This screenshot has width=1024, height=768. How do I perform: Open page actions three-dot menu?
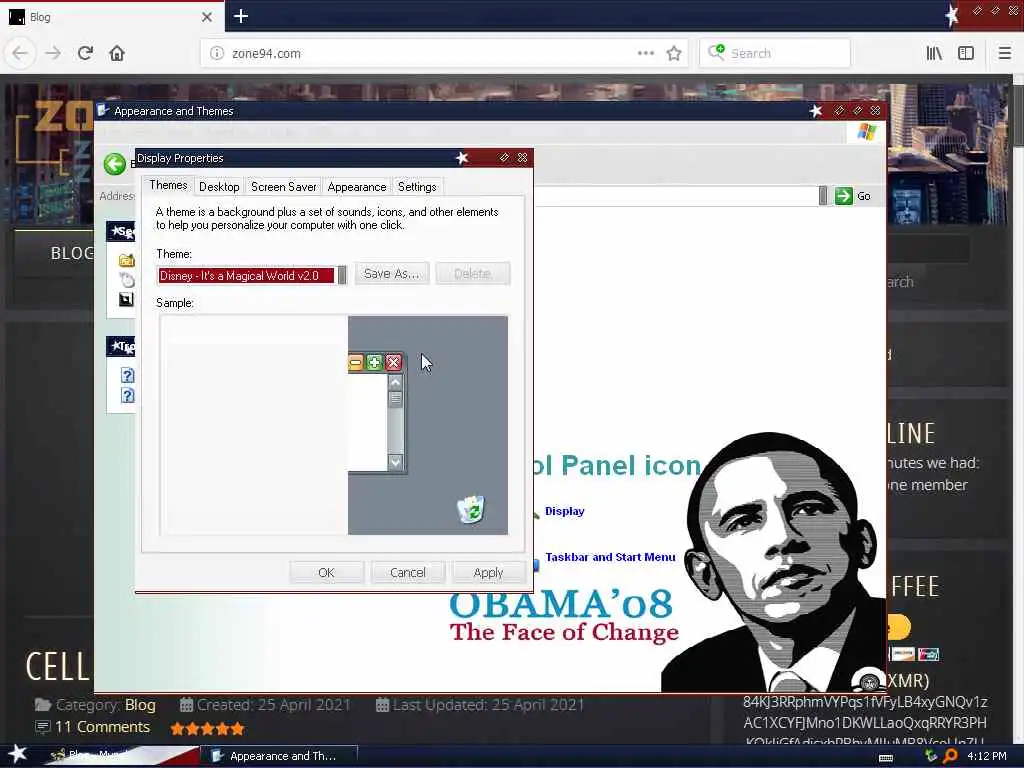645,53
